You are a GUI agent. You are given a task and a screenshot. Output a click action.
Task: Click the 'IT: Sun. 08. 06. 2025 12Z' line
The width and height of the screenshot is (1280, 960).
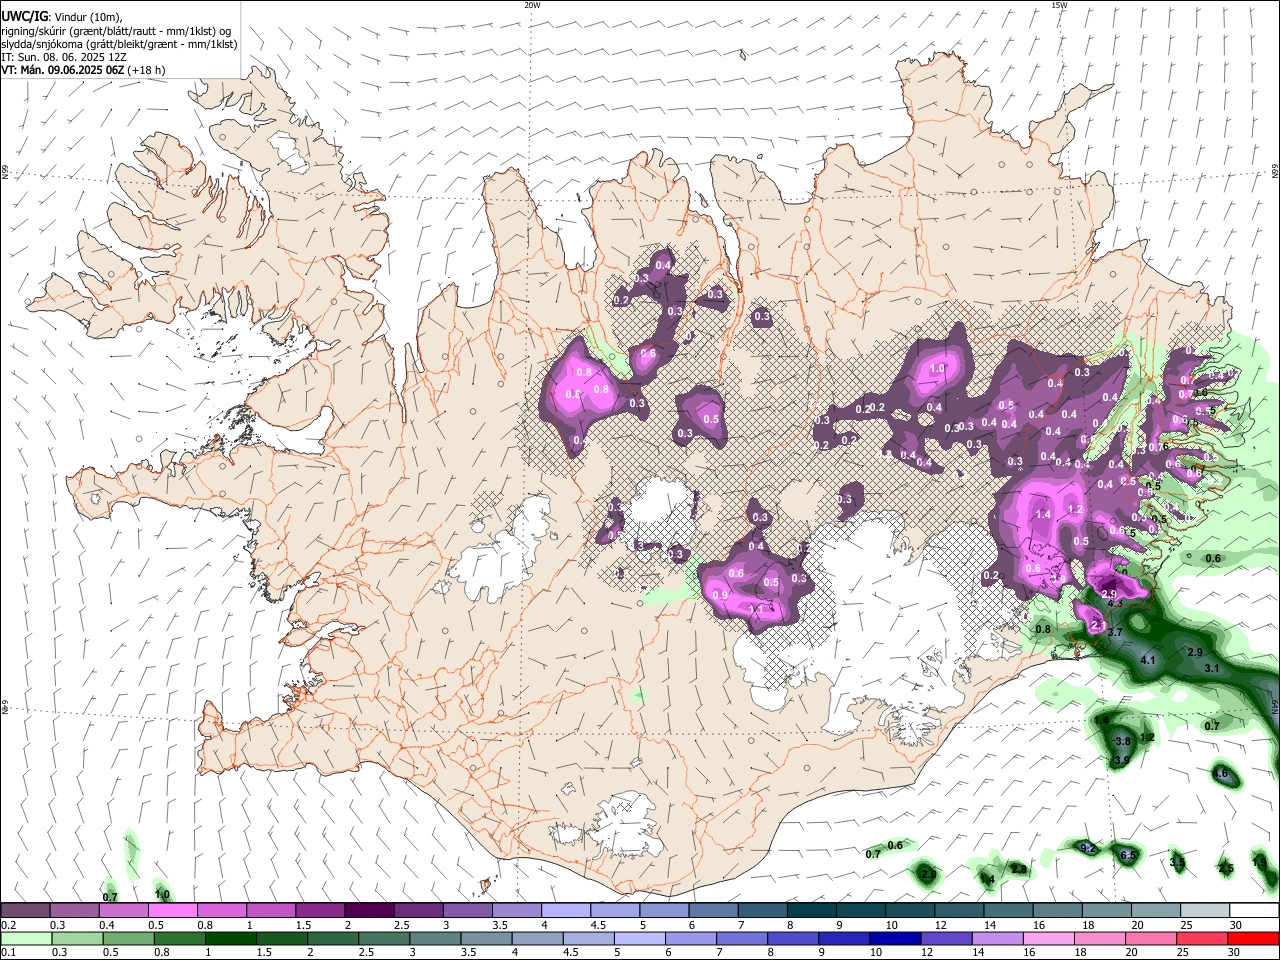[62, 57]
